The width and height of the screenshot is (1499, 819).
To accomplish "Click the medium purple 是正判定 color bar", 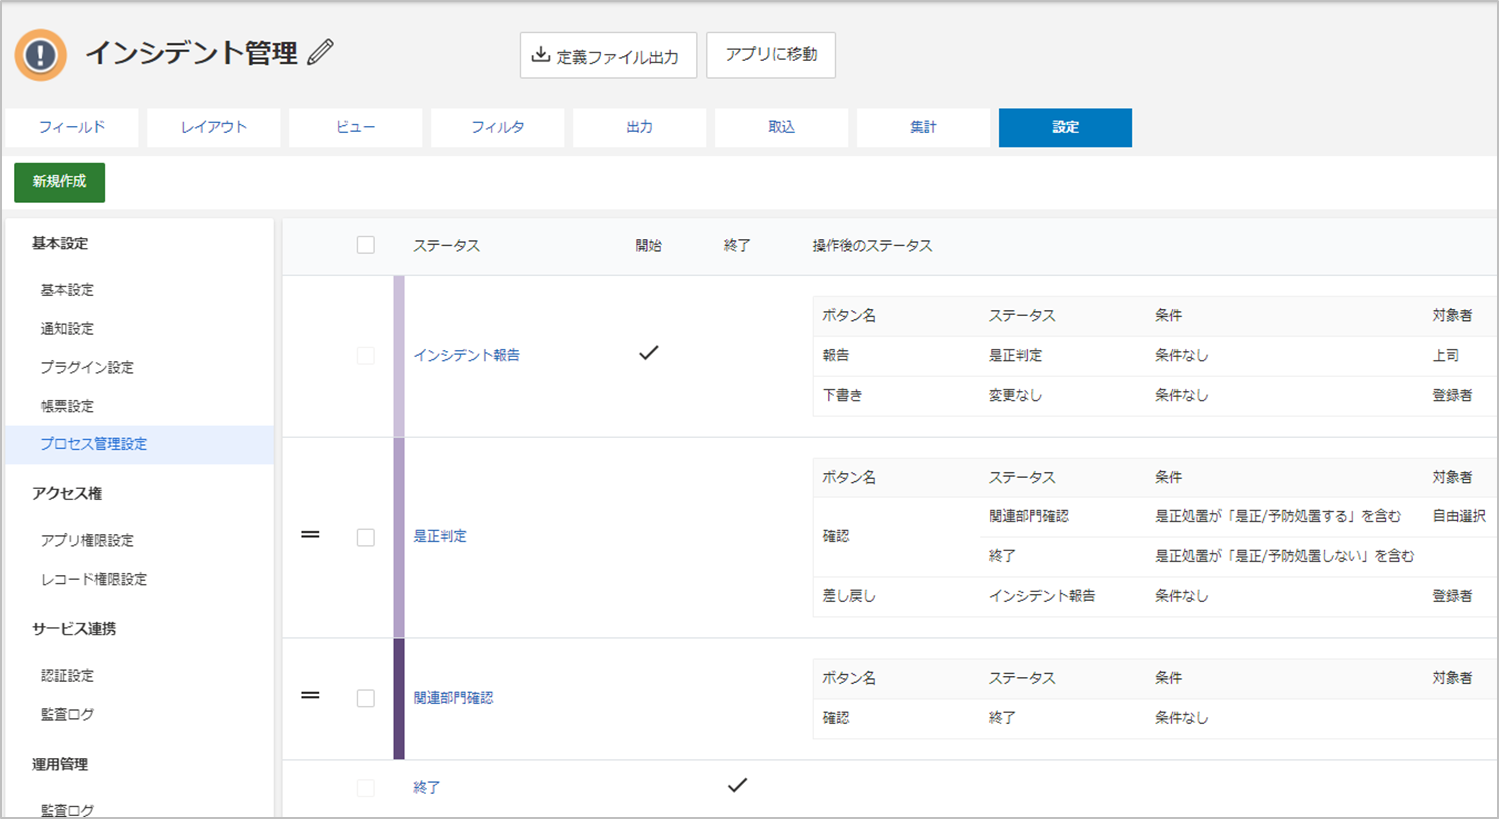I will 399,537.
